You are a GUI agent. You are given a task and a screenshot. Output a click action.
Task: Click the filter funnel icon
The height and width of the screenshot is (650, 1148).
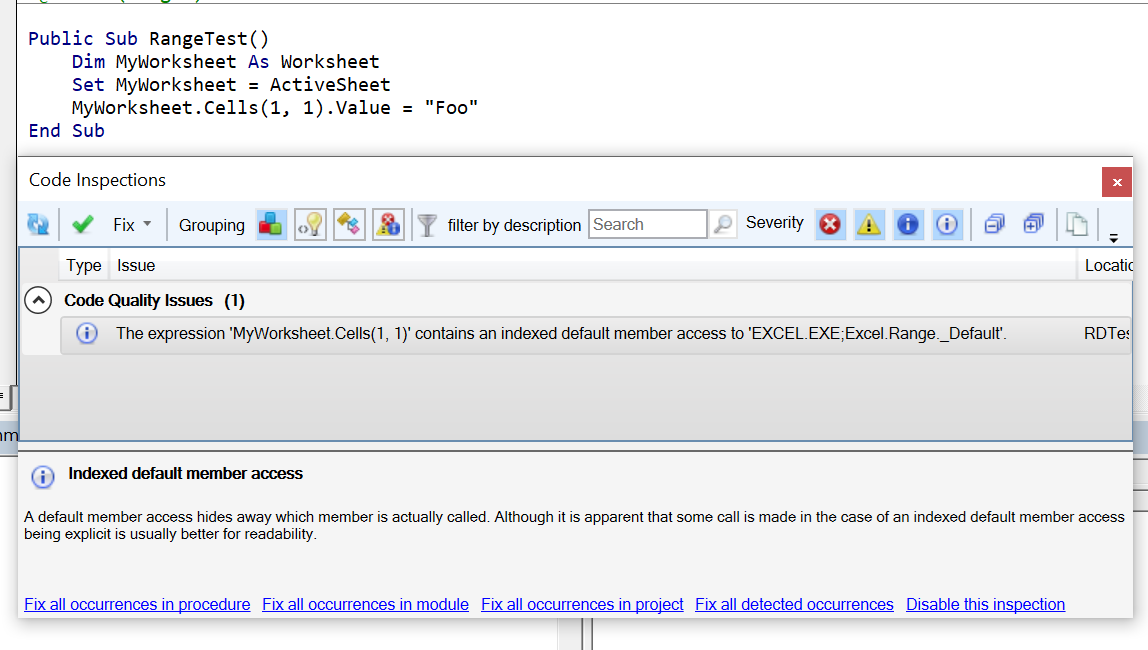427,225
